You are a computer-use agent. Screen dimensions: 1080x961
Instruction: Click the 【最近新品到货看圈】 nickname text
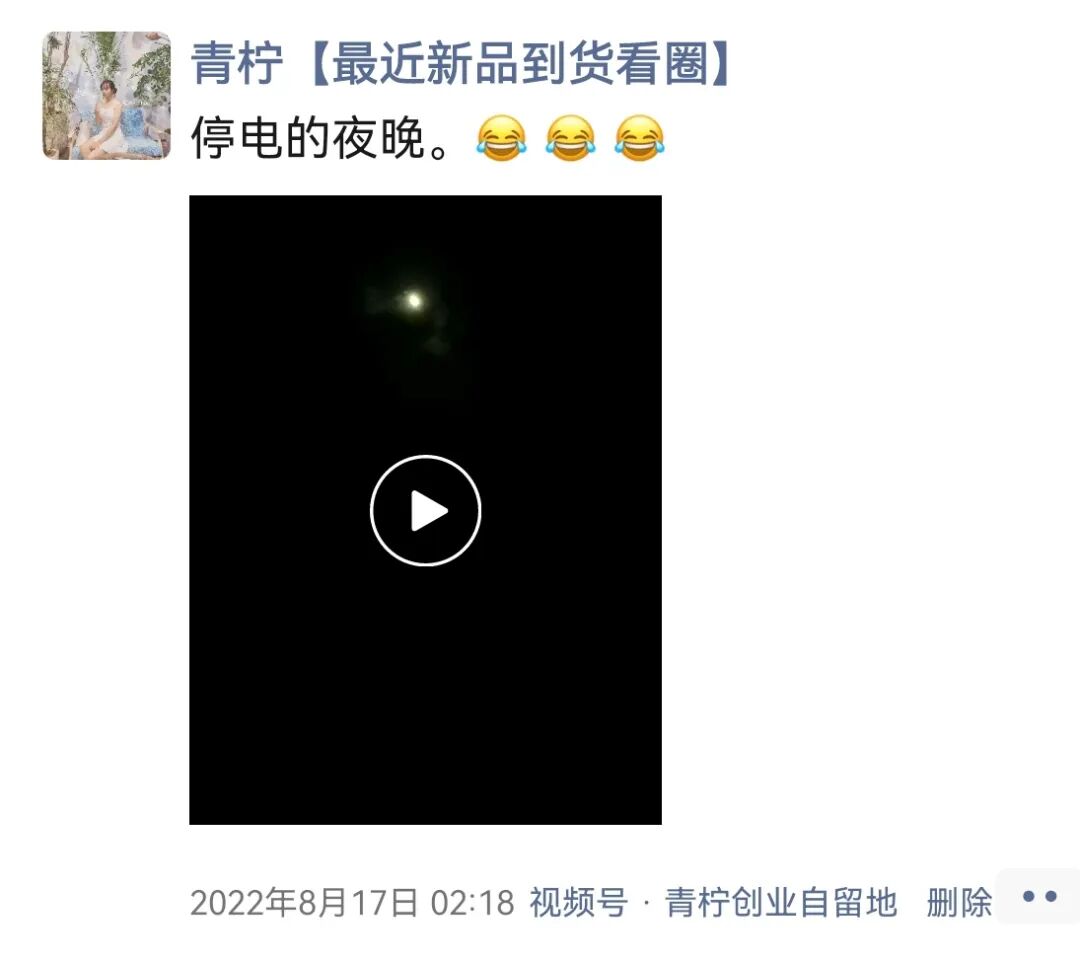[521, 63]
